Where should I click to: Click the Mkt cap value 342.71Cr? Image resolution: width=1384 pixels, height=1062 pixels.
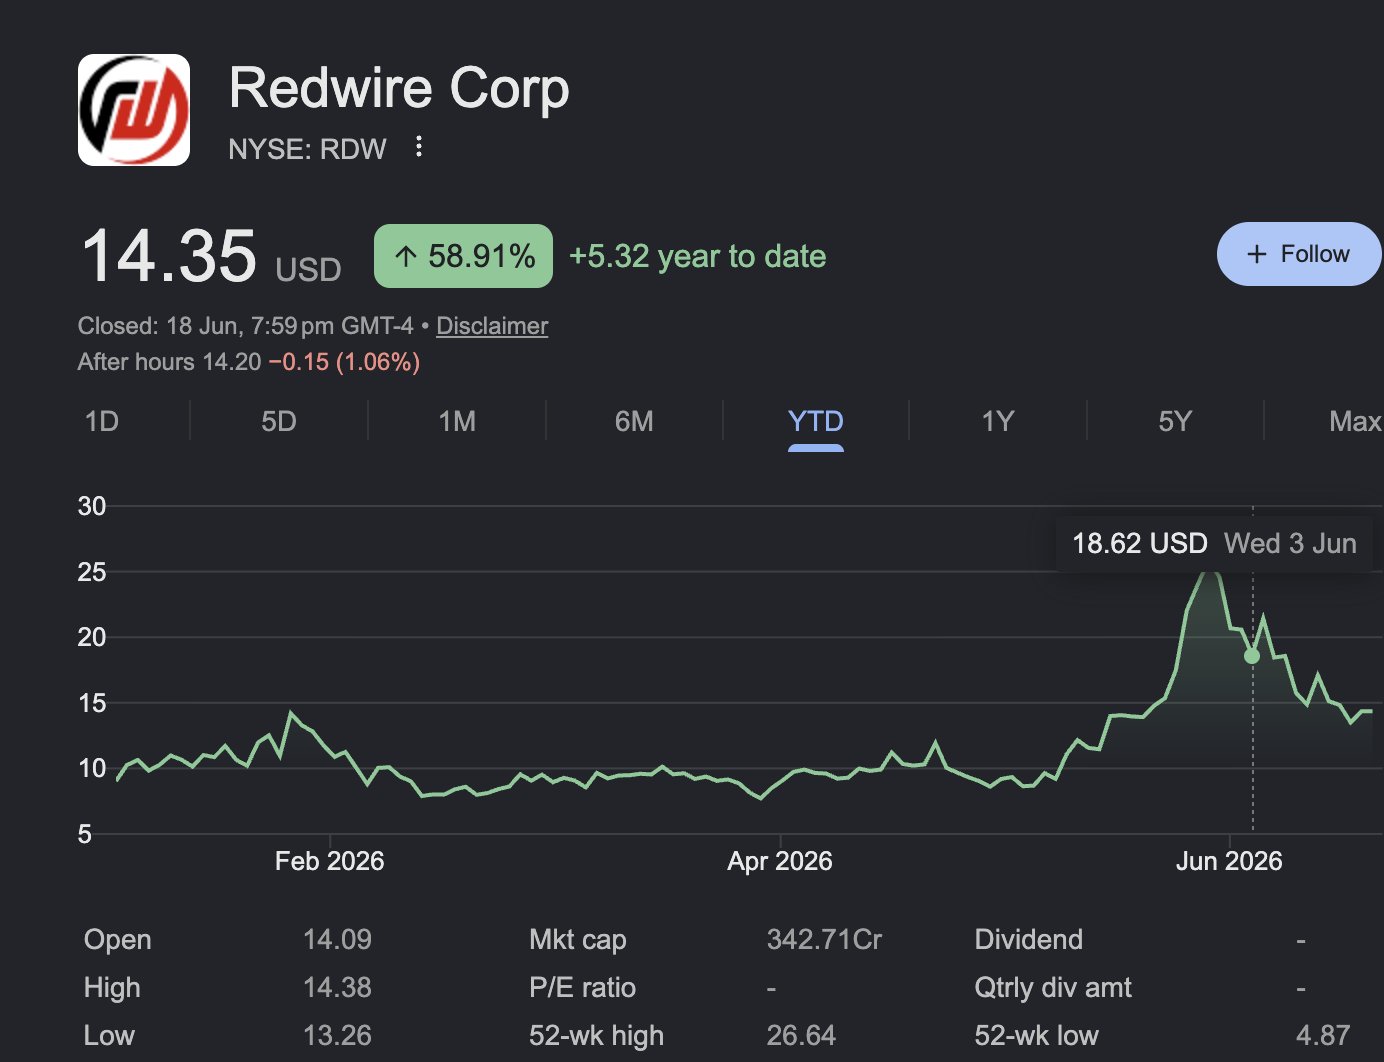[824, 940]
